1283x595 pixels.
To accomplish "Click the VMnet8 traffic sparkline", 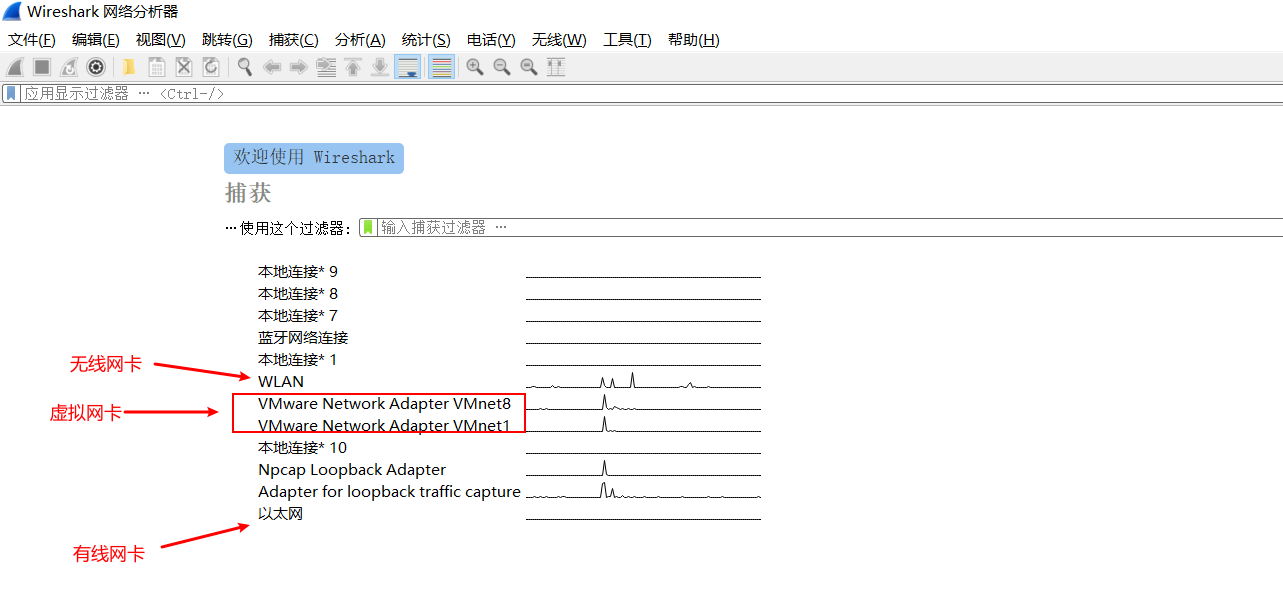I will click(x=643, y=402).
